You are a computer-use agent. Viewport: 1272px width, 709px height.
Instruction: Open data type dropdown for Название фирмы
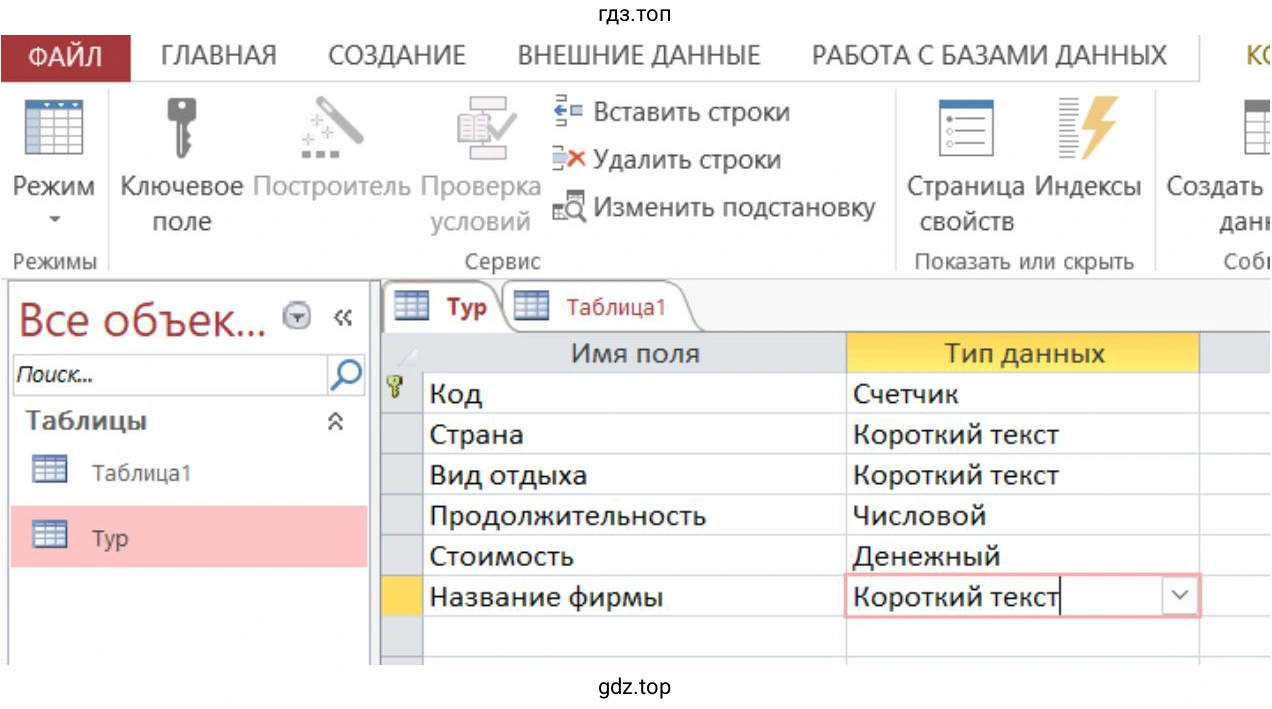coord(1179,595)
